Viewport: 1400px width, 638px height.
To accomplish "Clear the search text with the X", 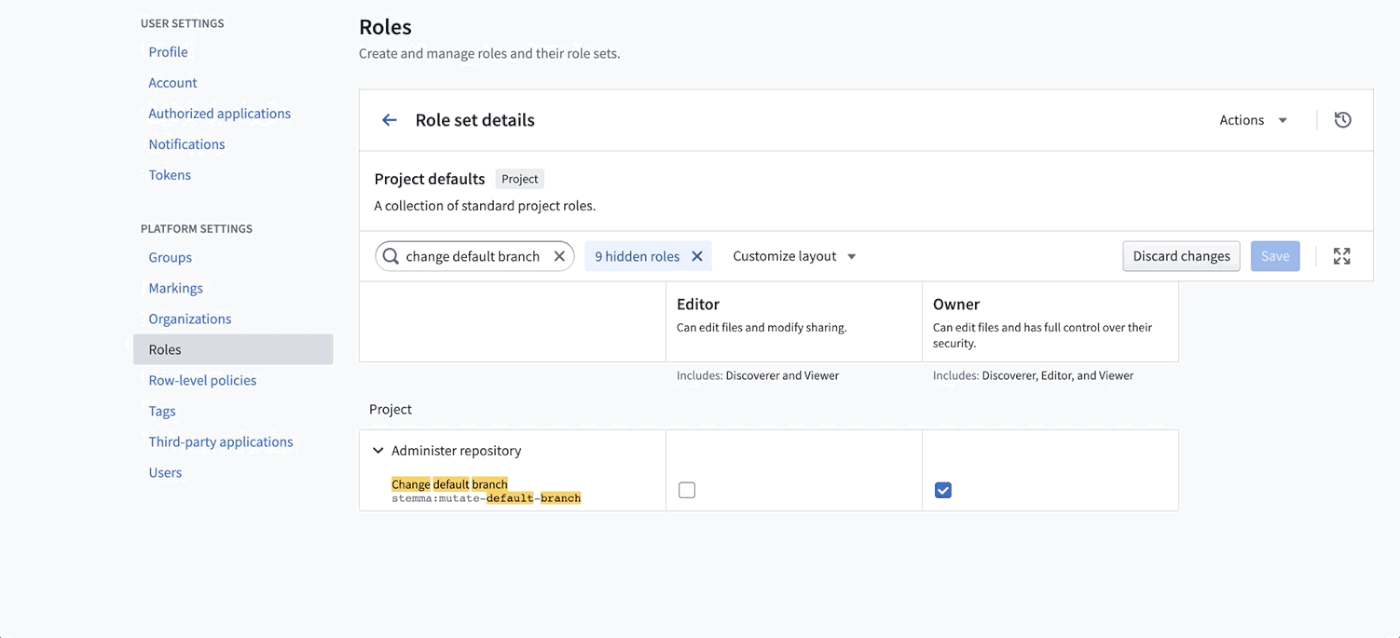I will (x=559, y=256).
